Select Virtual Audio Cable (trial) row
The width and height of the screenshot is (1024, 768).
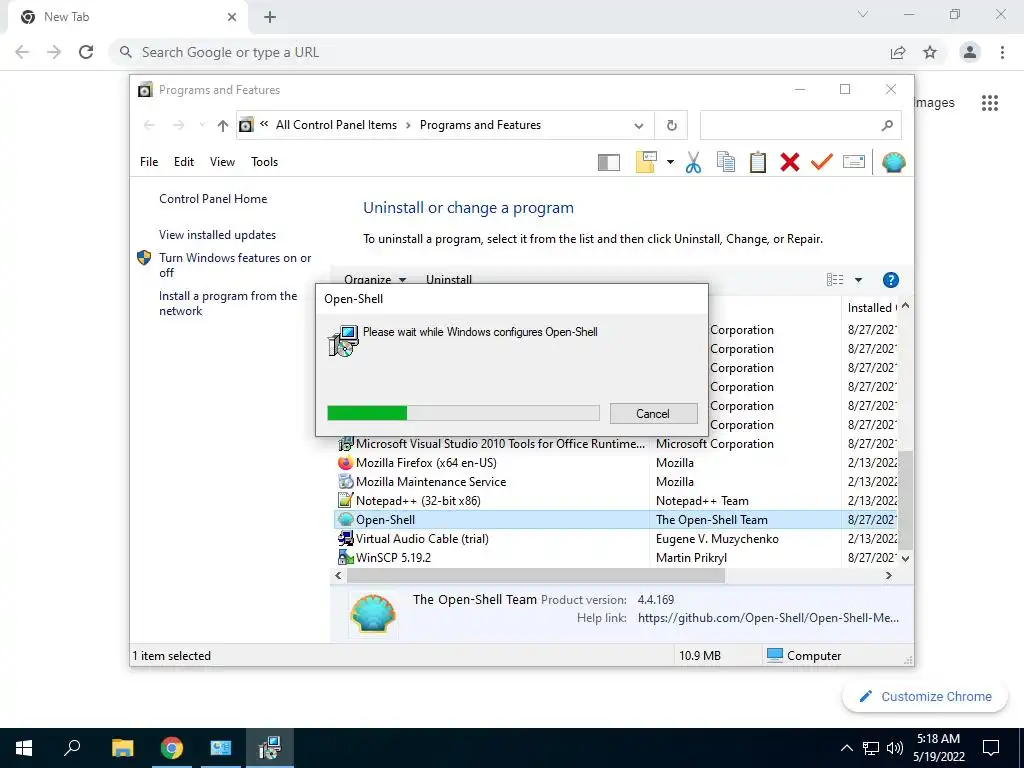[617, 539]
